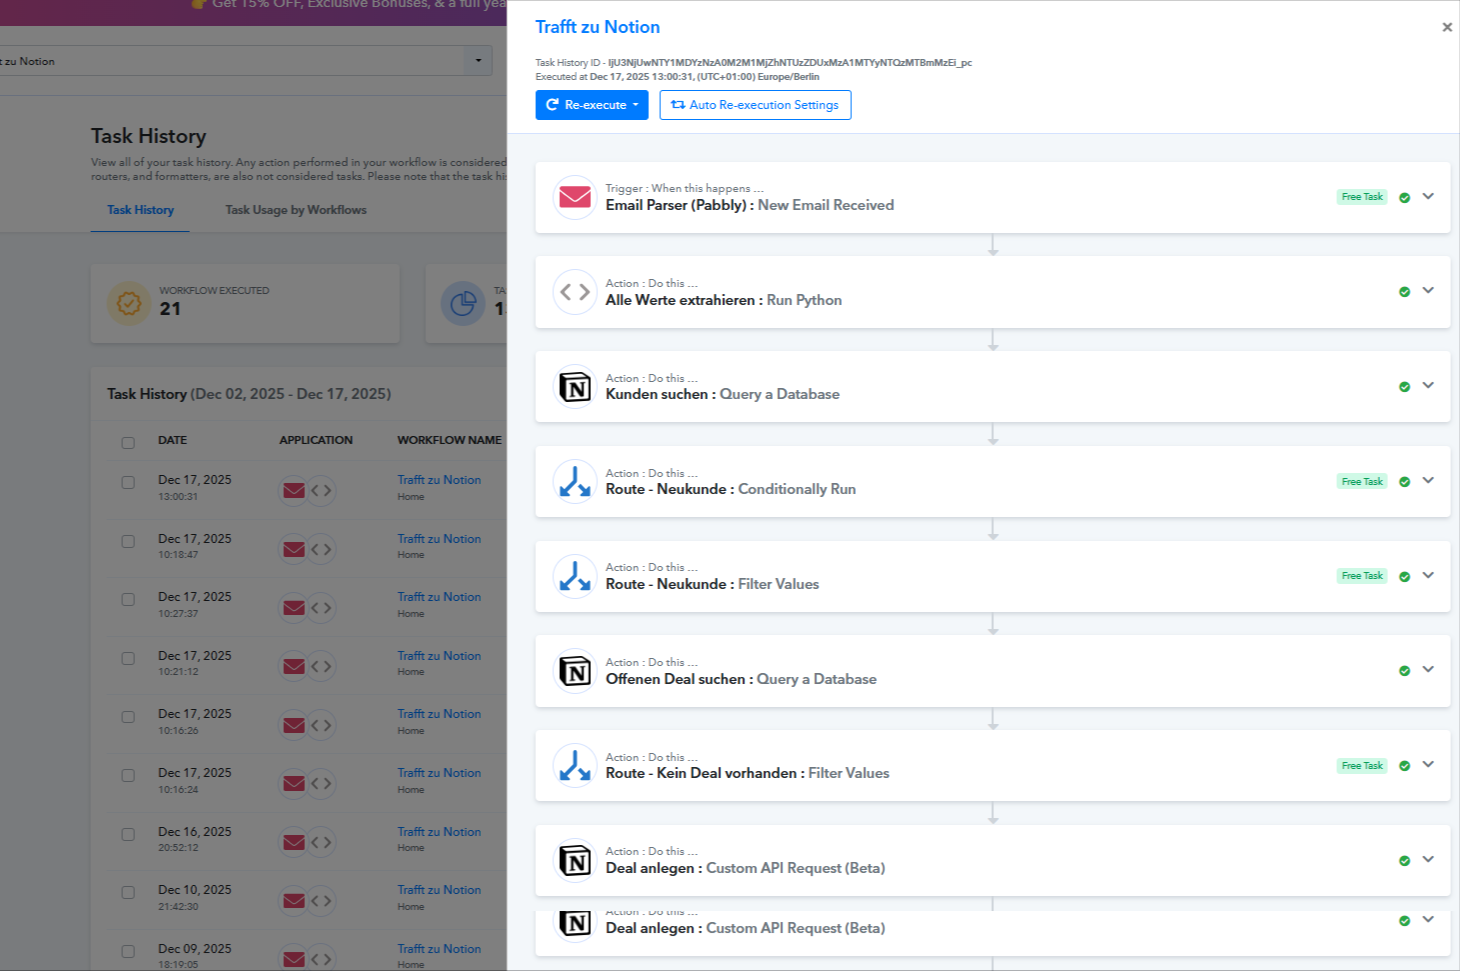Viewport: 1460px width, 971px height.
Task: Click router icon for Conditionally Run step
Action: pyautogui.click(x=575, y=482)
